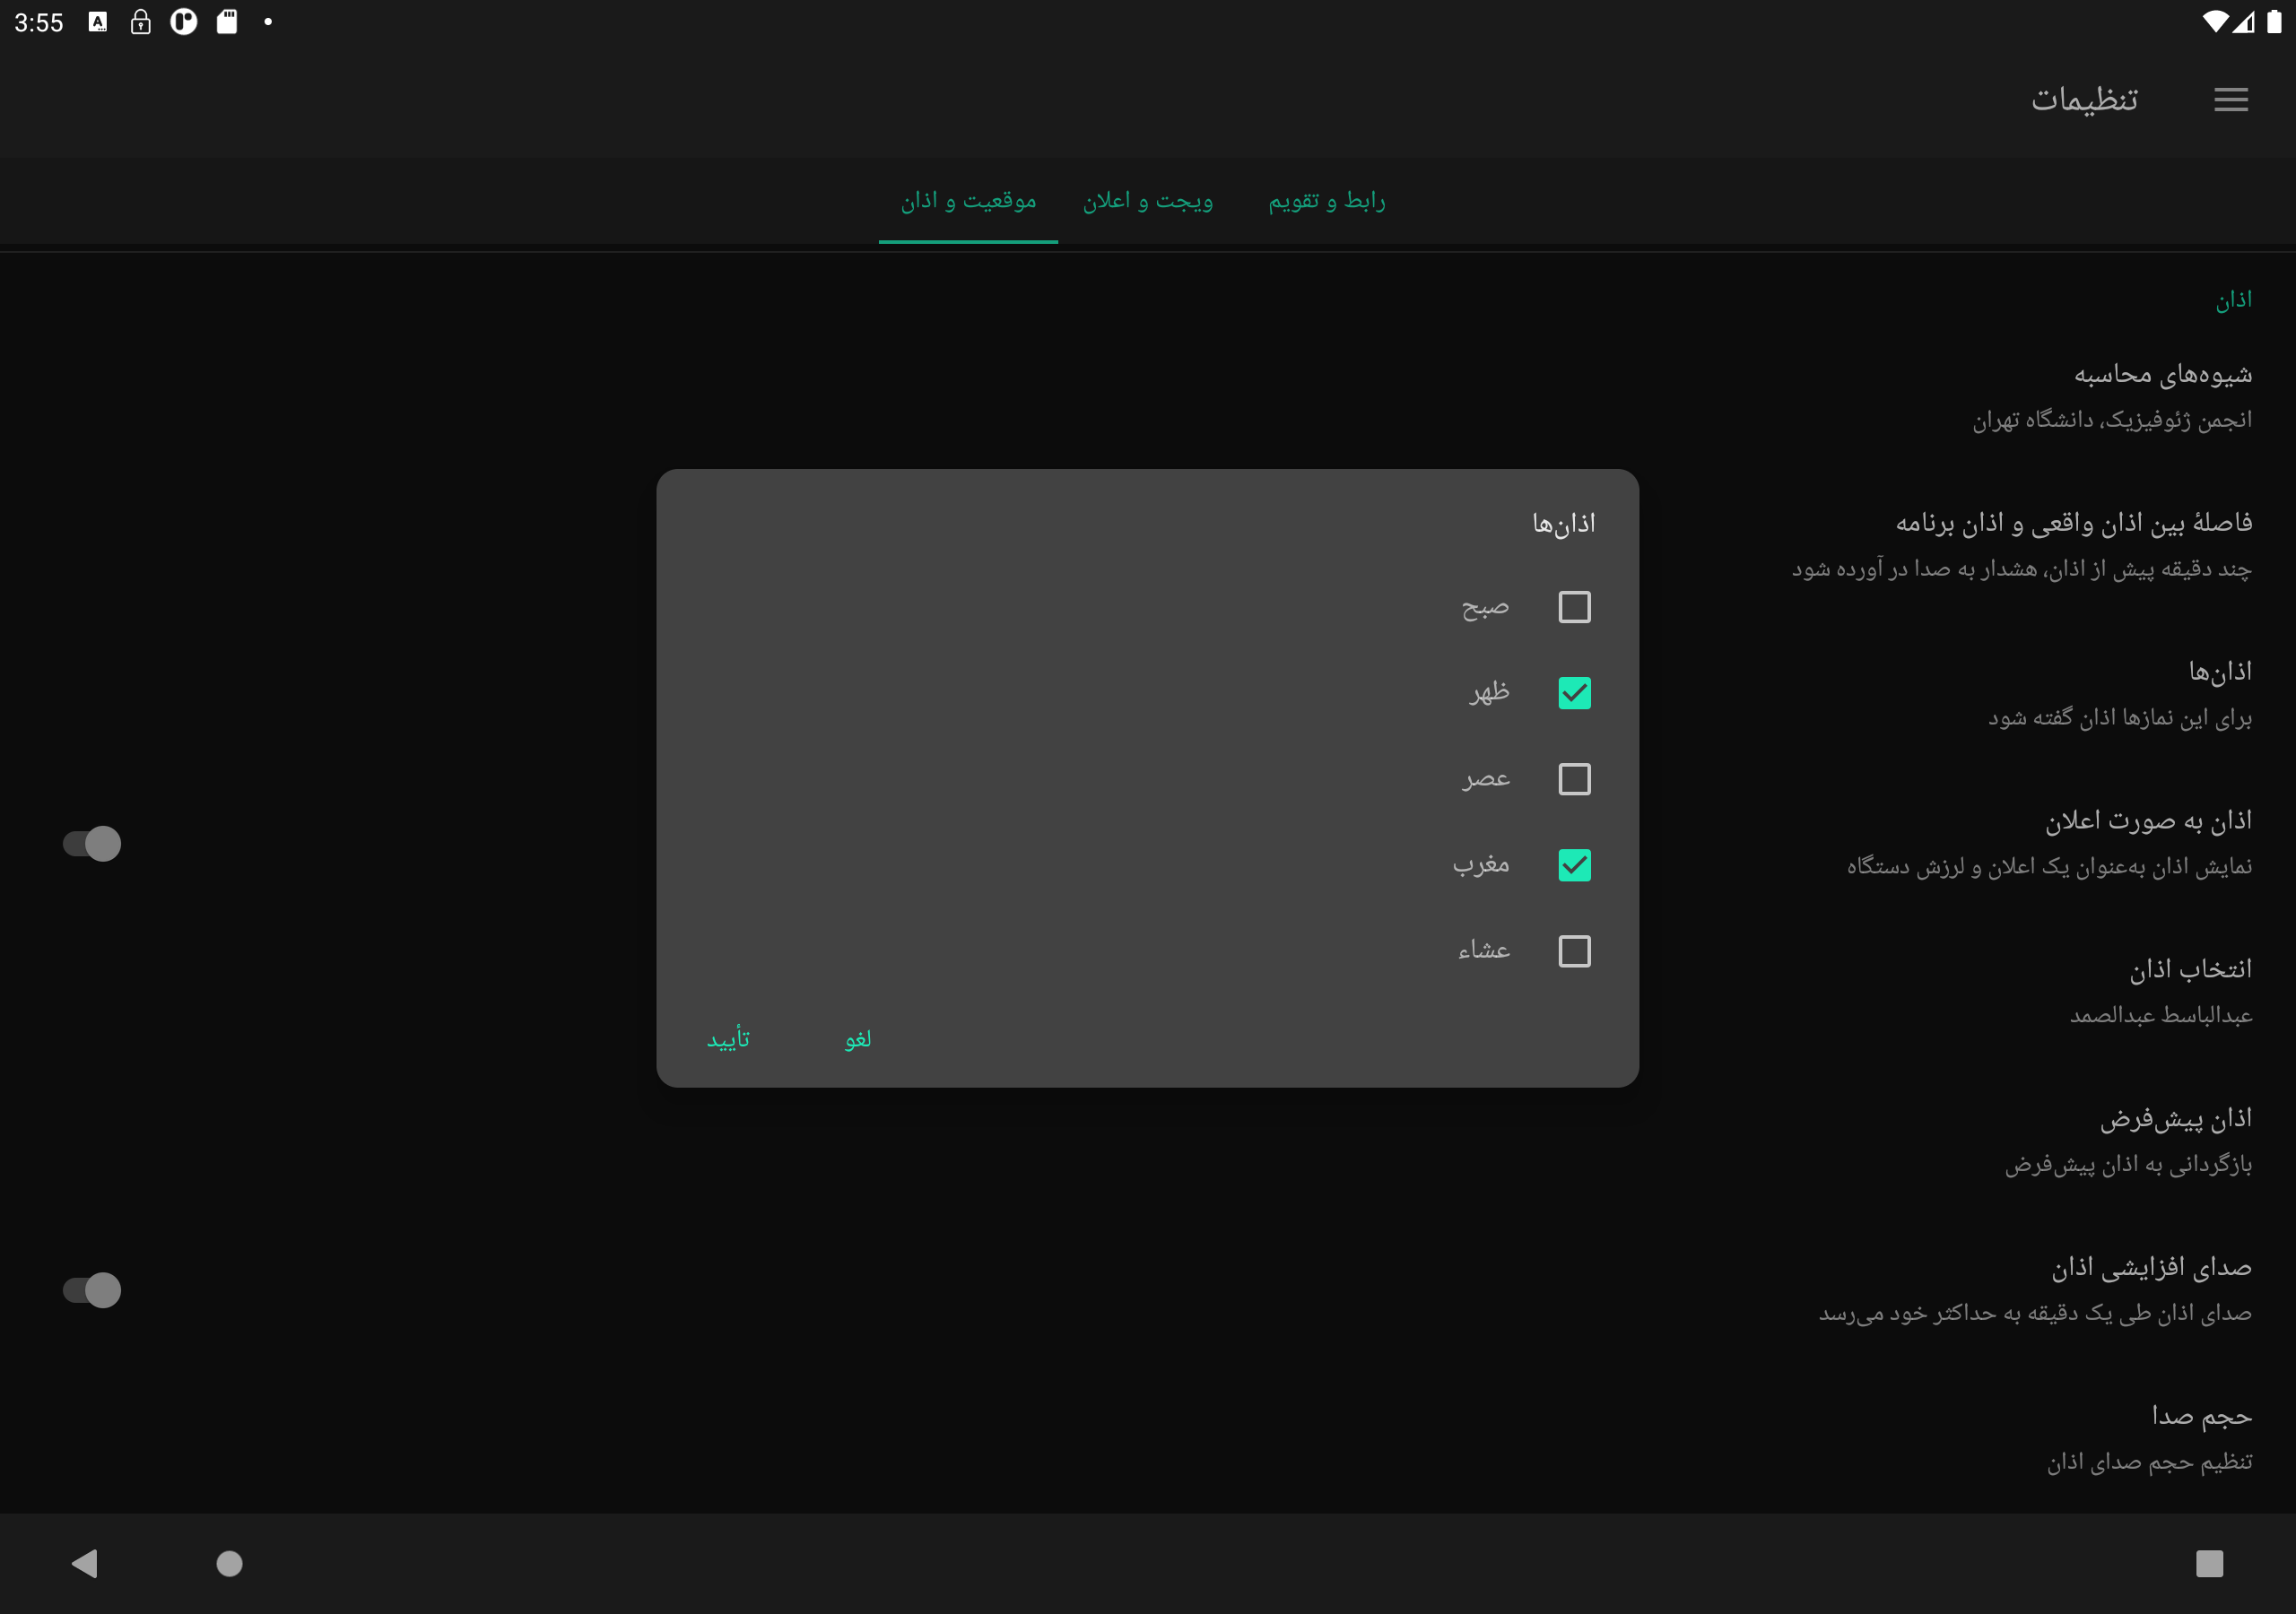This screenshot has width=2296, height=1614.
Task: Select the عشاء label in the dialog
Action: pos(1484,950)
